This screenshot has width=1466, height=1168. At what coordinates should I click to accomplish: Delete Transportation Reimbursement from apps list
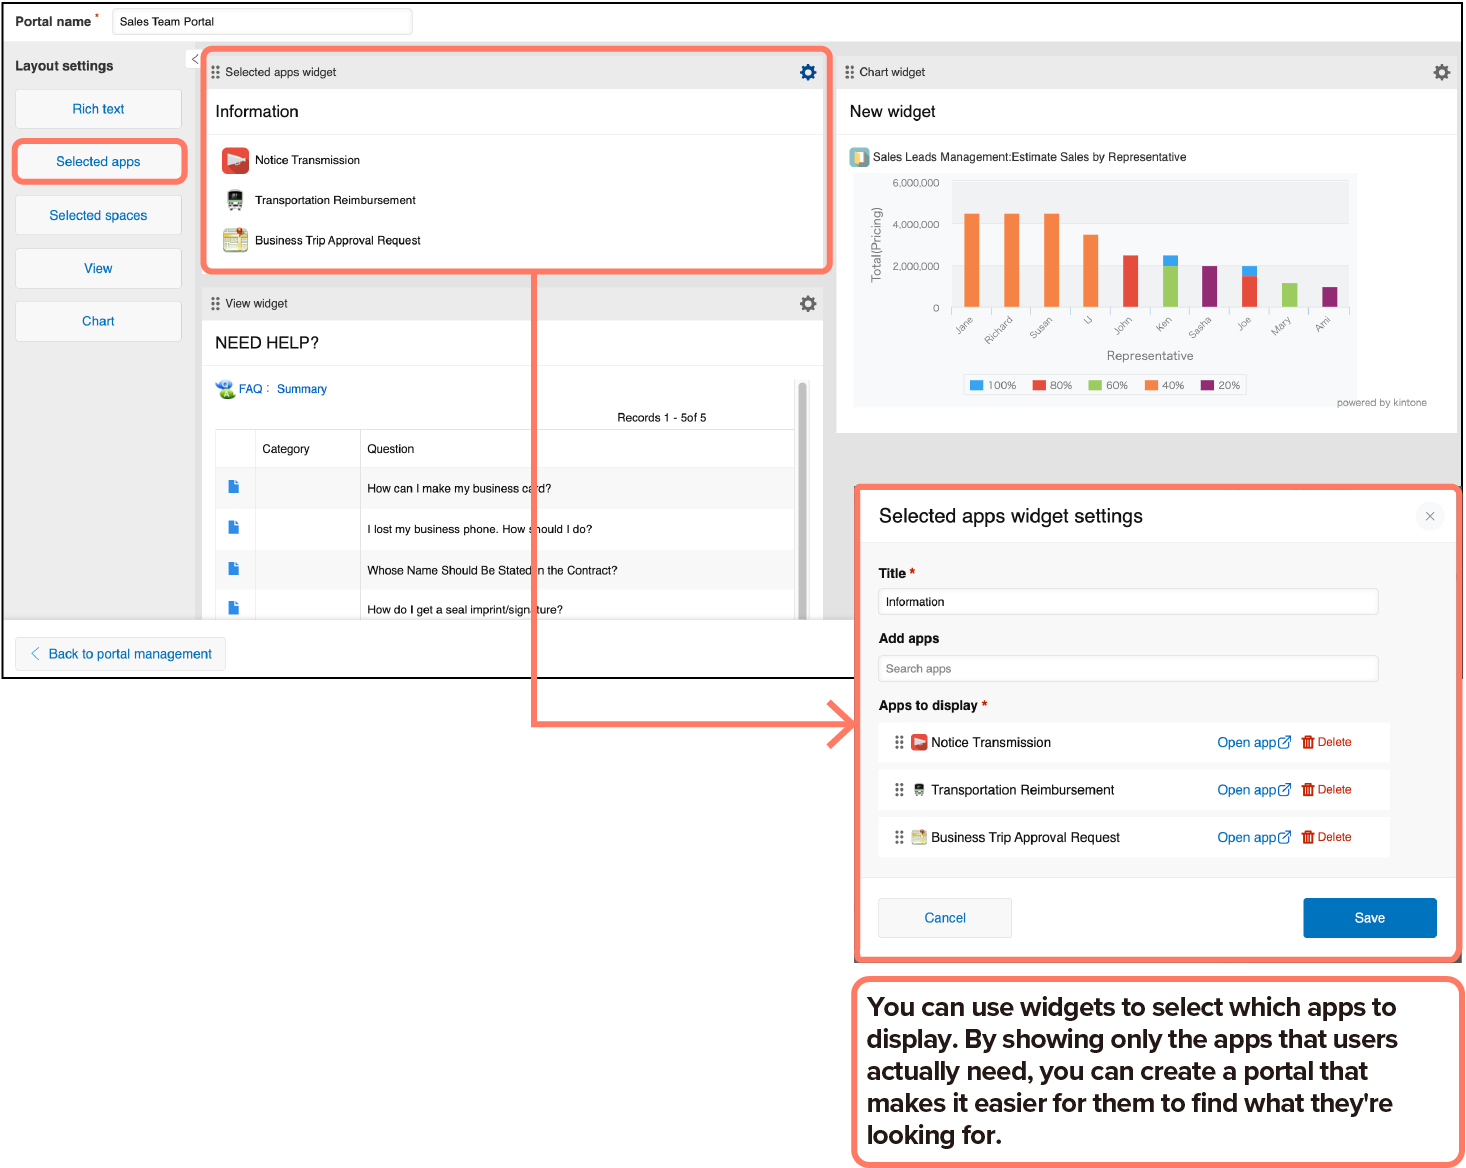click(x=1326, y=790)
